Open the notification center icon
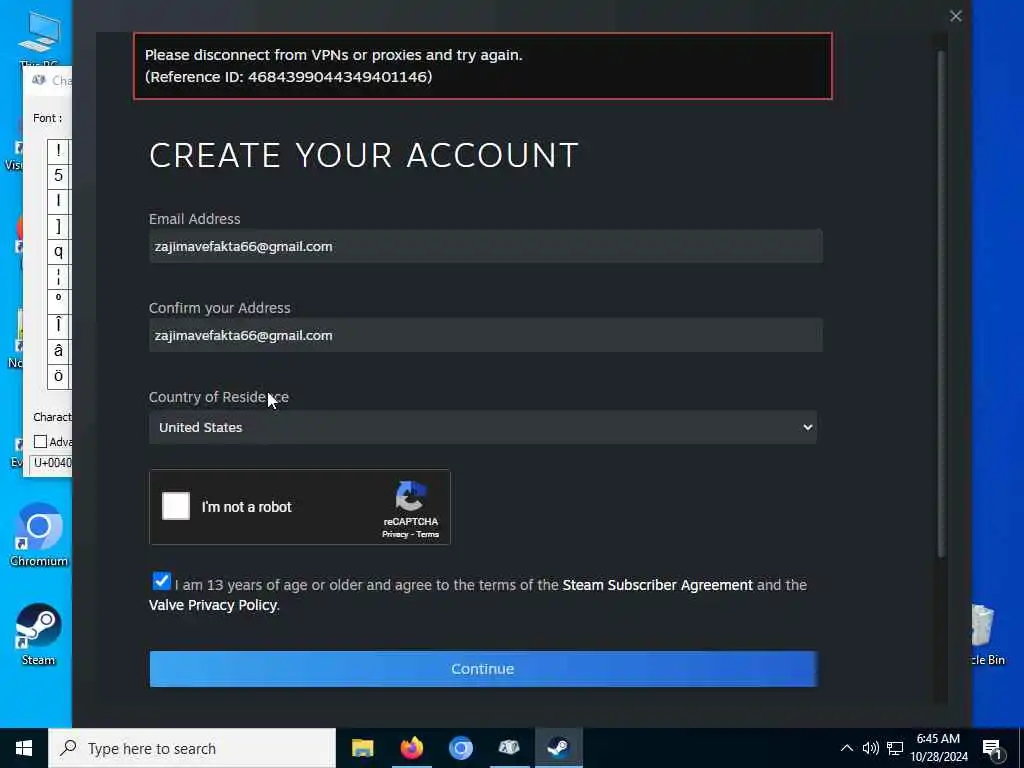Screen dimensions: 1024x768 (993, 749)
